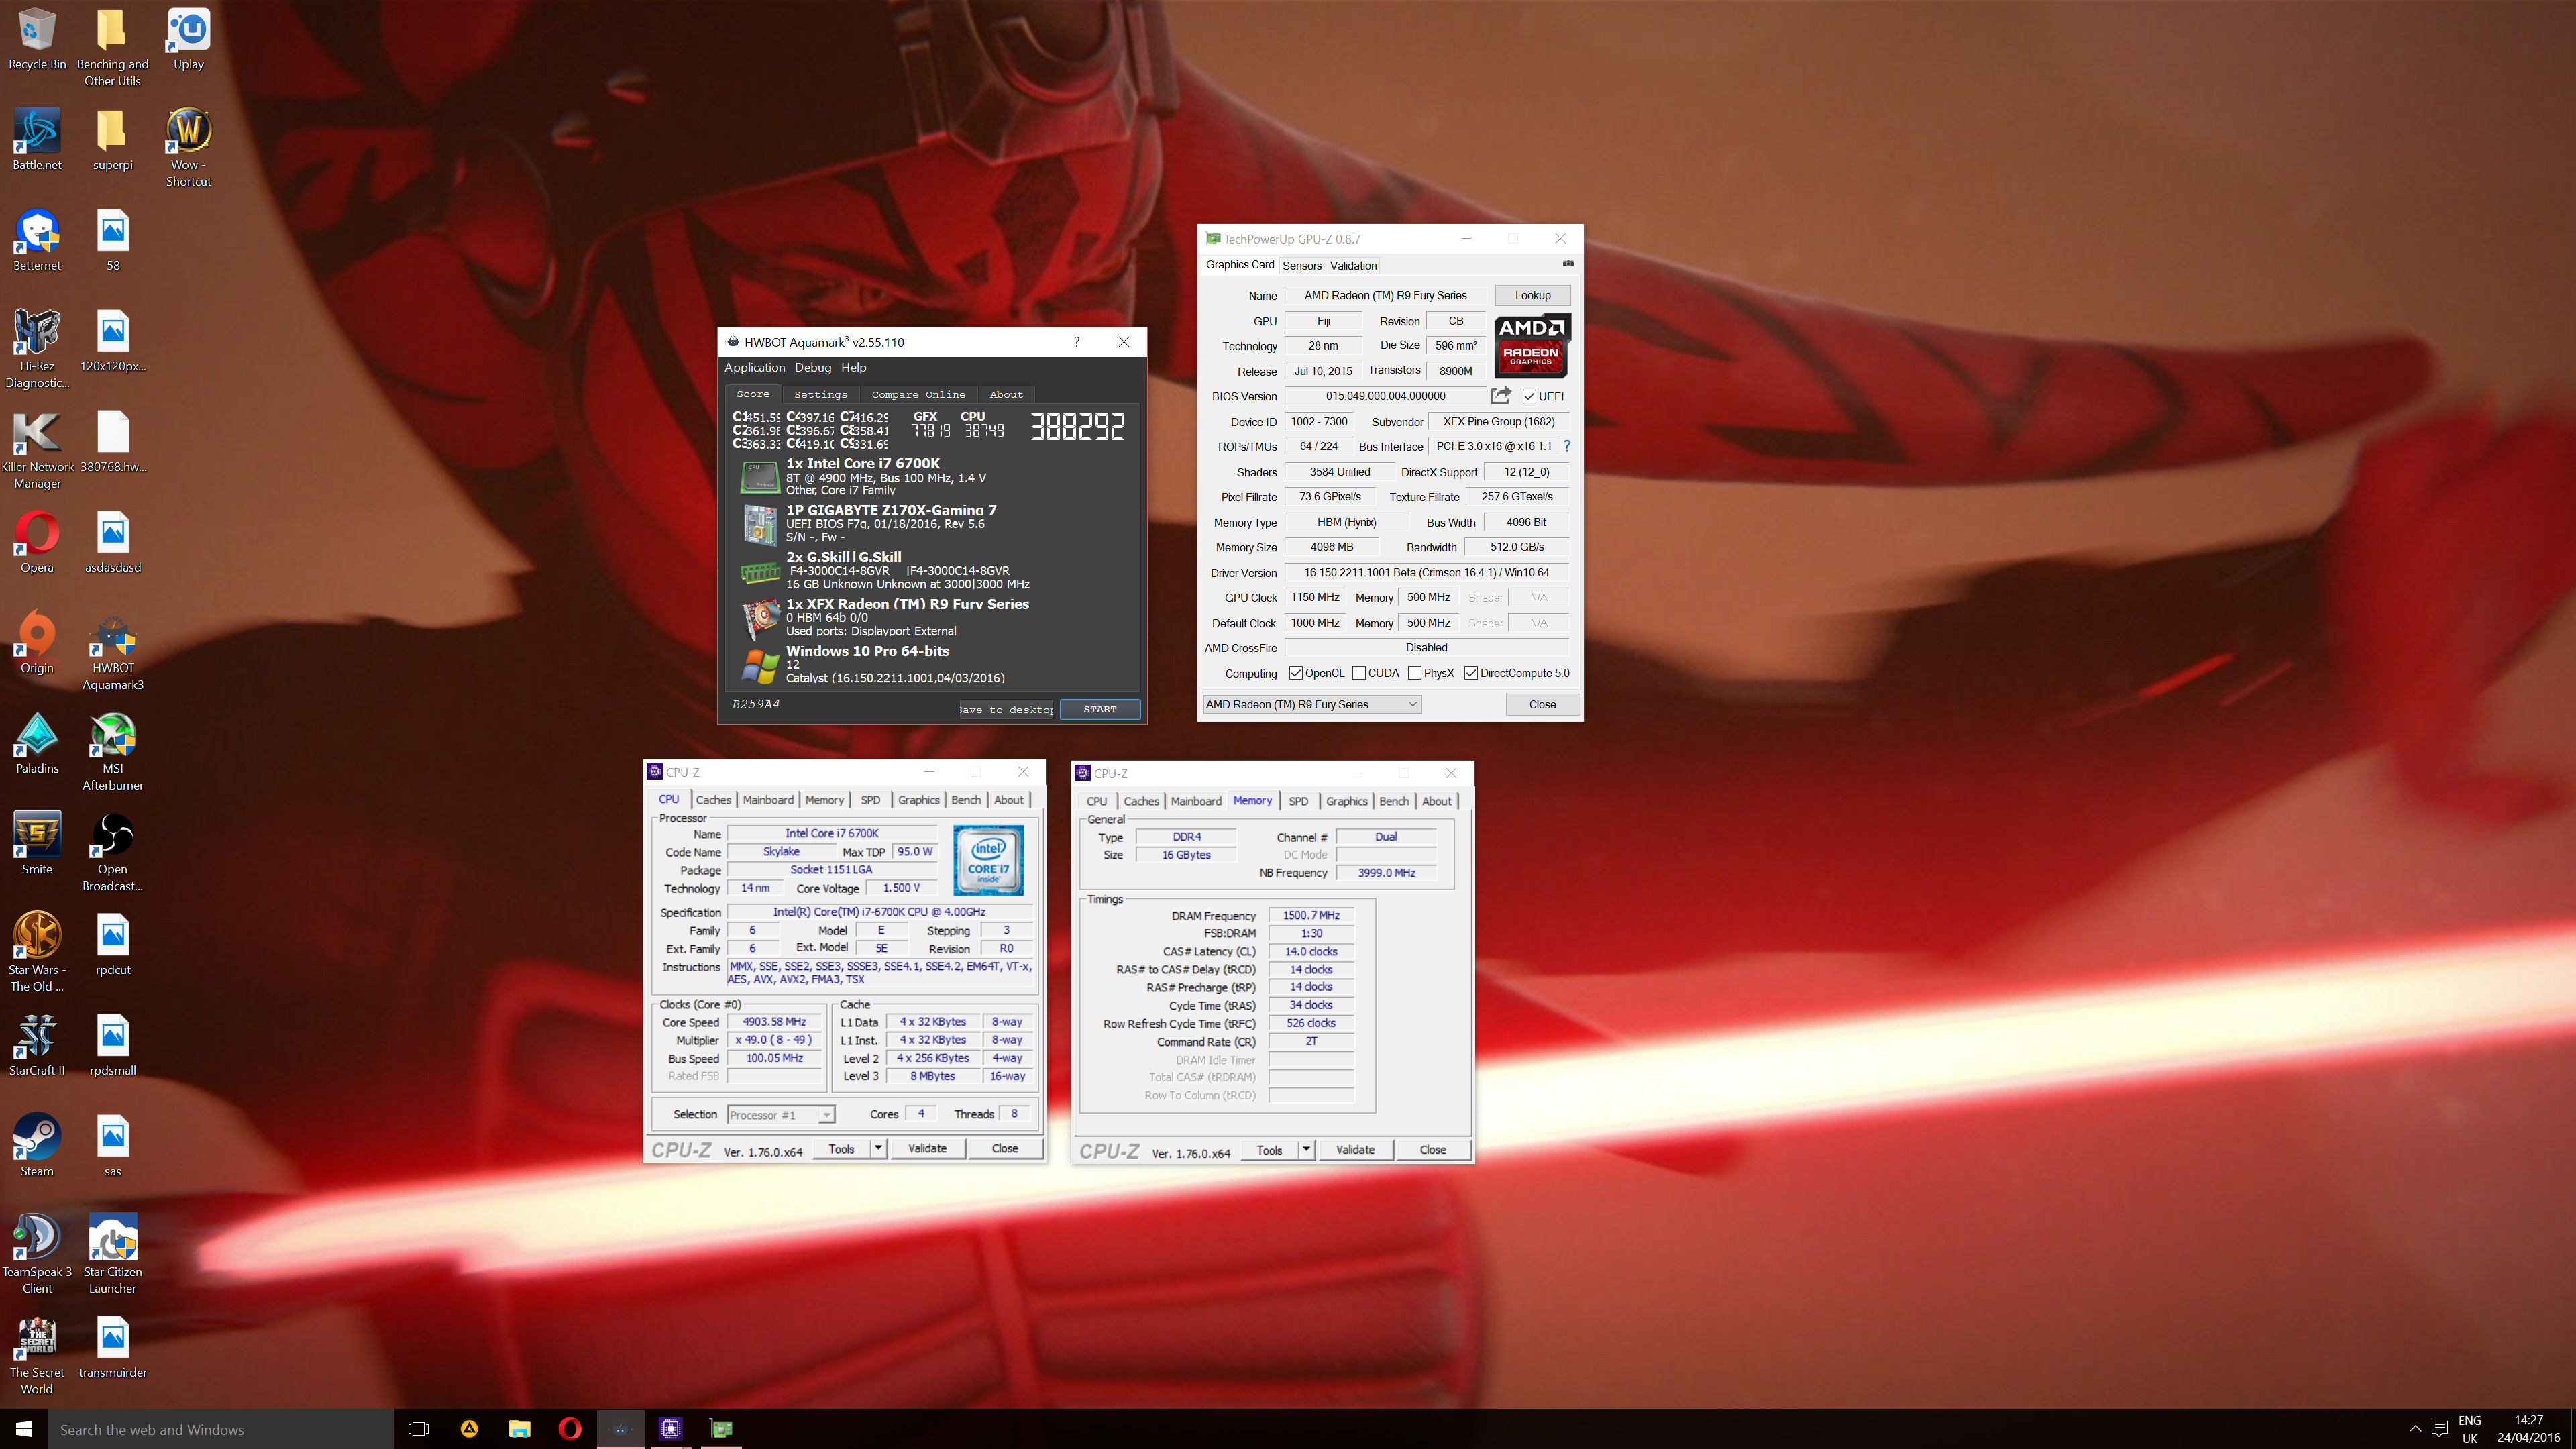Select the TeamSpeak 3 Client icon
This screenshot has width=2576, height=1449.
pyautogui.click(x=37, y=1254)
